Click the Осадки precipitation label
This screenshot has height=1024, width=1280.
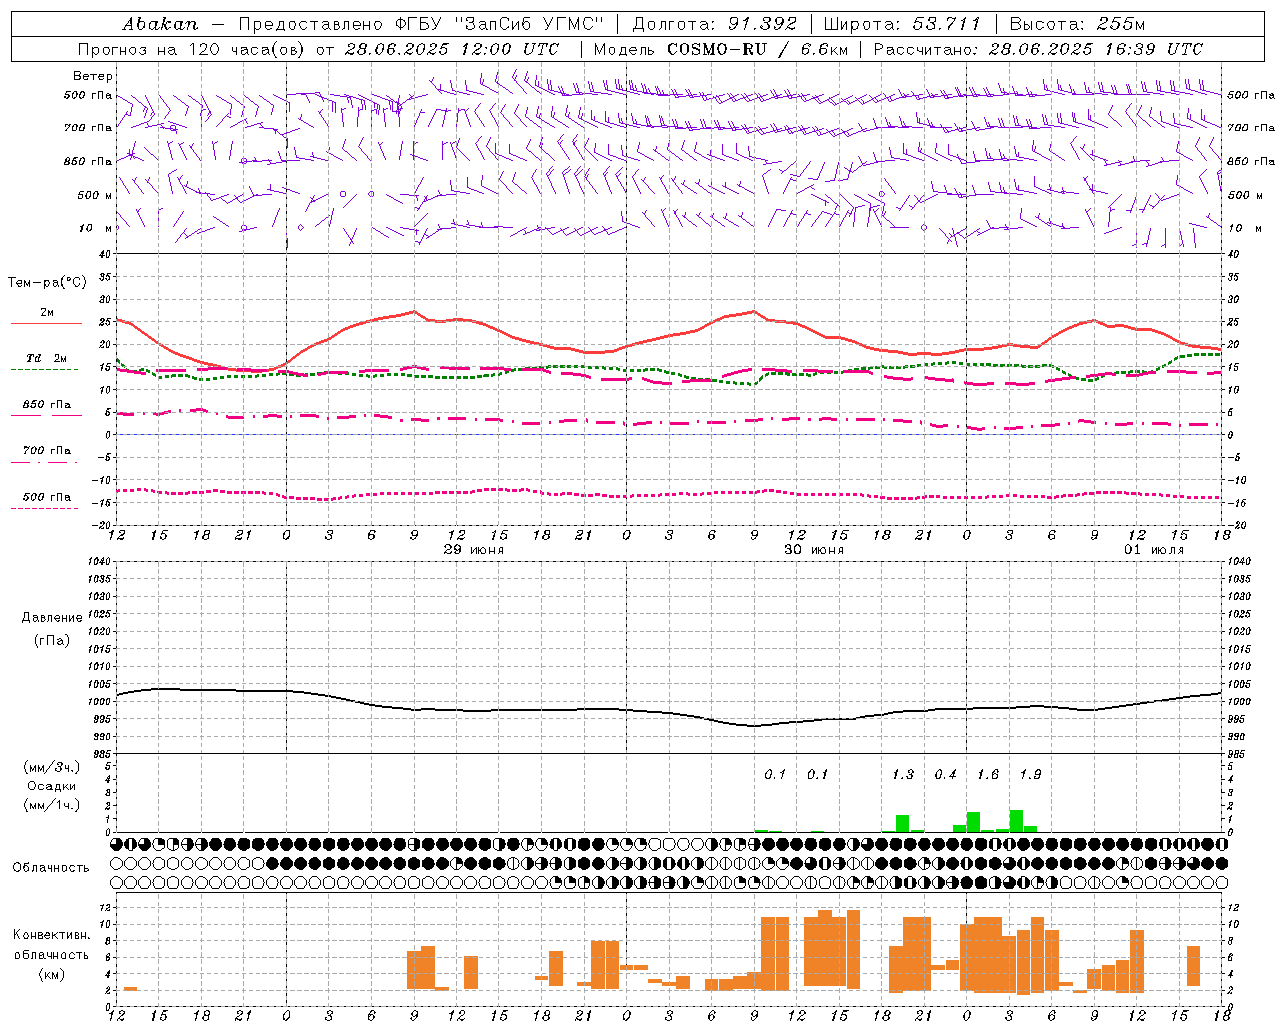52,786
